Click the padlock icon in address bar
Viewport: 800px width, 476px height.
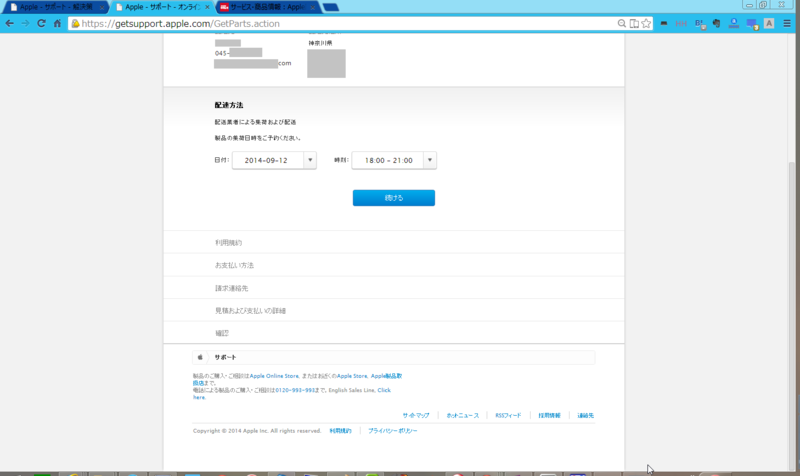tap(76, 23)
